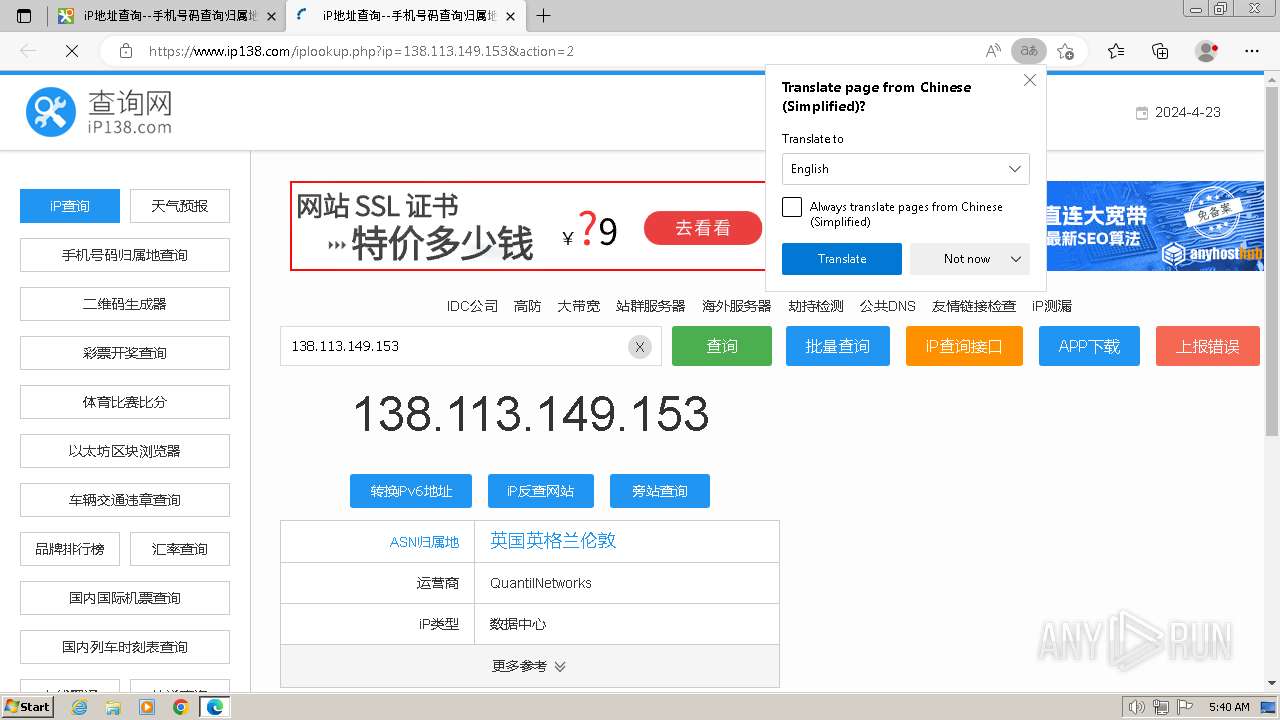1280x720 pixels.
Task: Click the browser address bar URL
Action: 361,51
